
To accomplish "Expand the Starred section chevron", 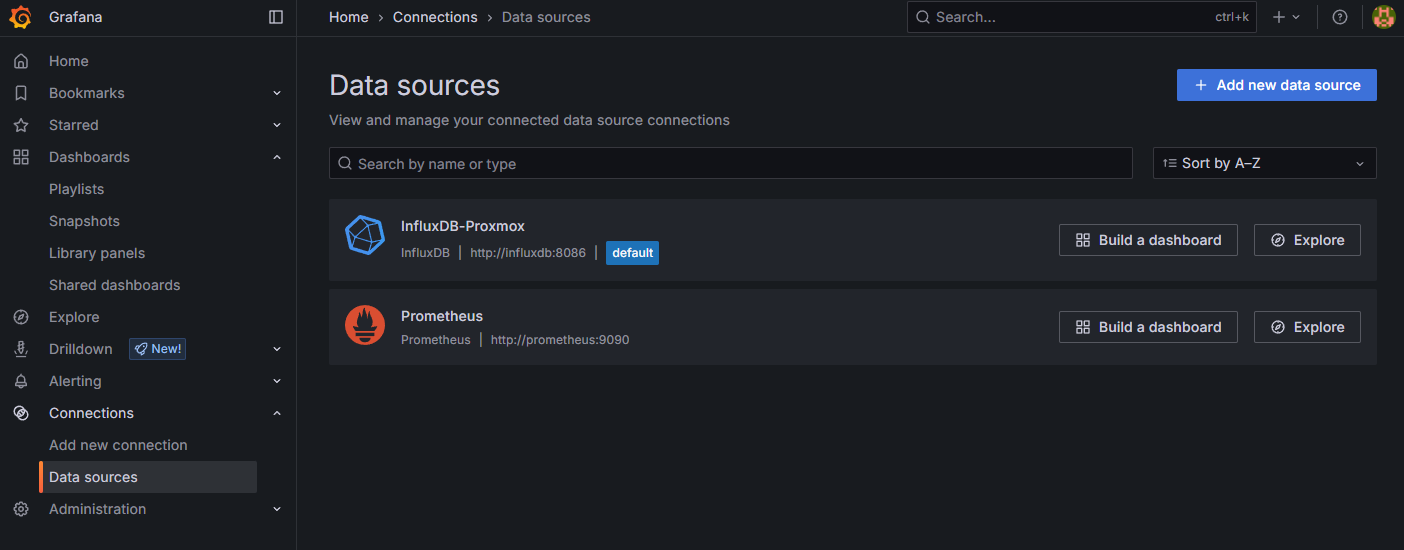I will (x=277, y=125).
